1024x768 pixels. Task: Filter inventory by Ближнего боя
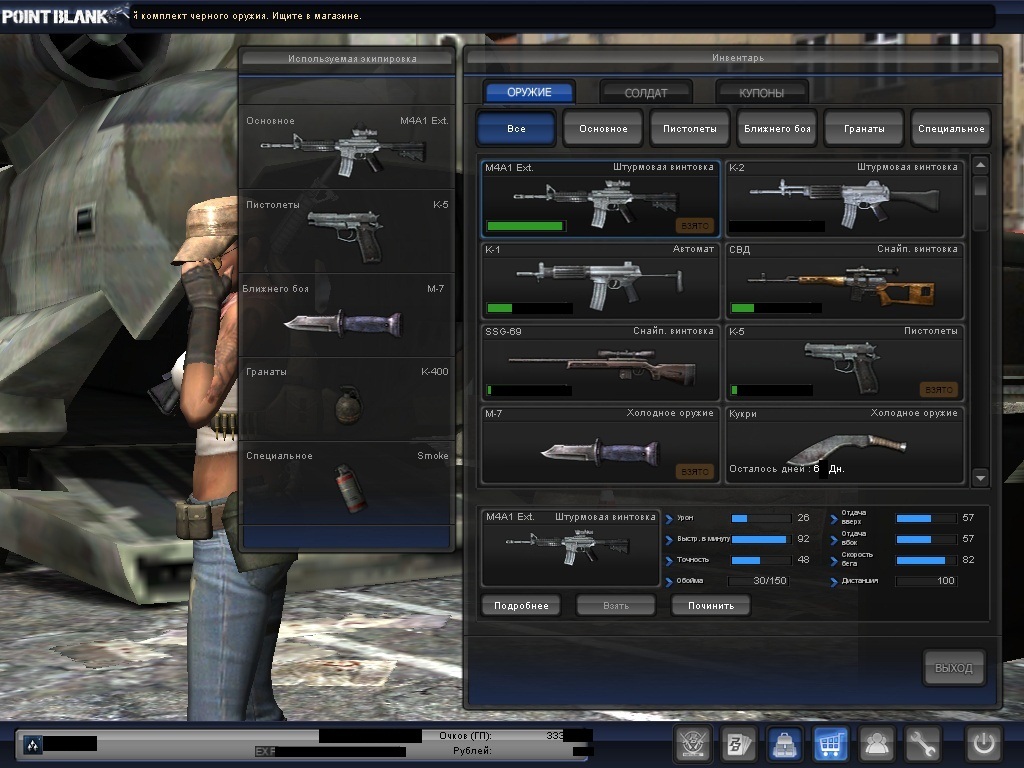(777, 128)
